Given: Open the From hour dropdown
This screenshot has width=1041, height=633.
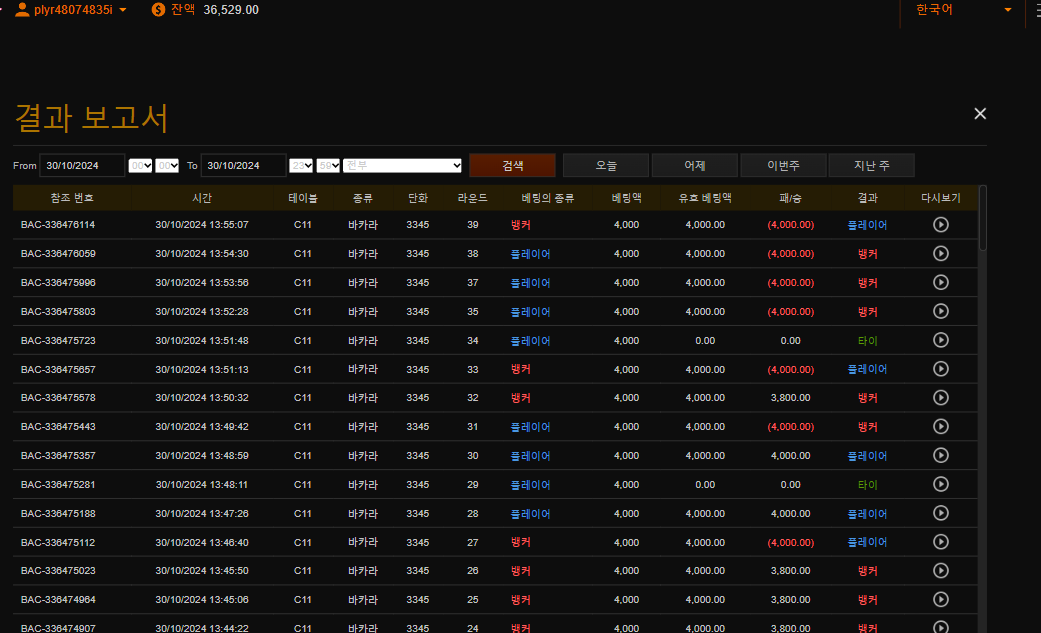Looking at the screenshot, I should point(140,165).
